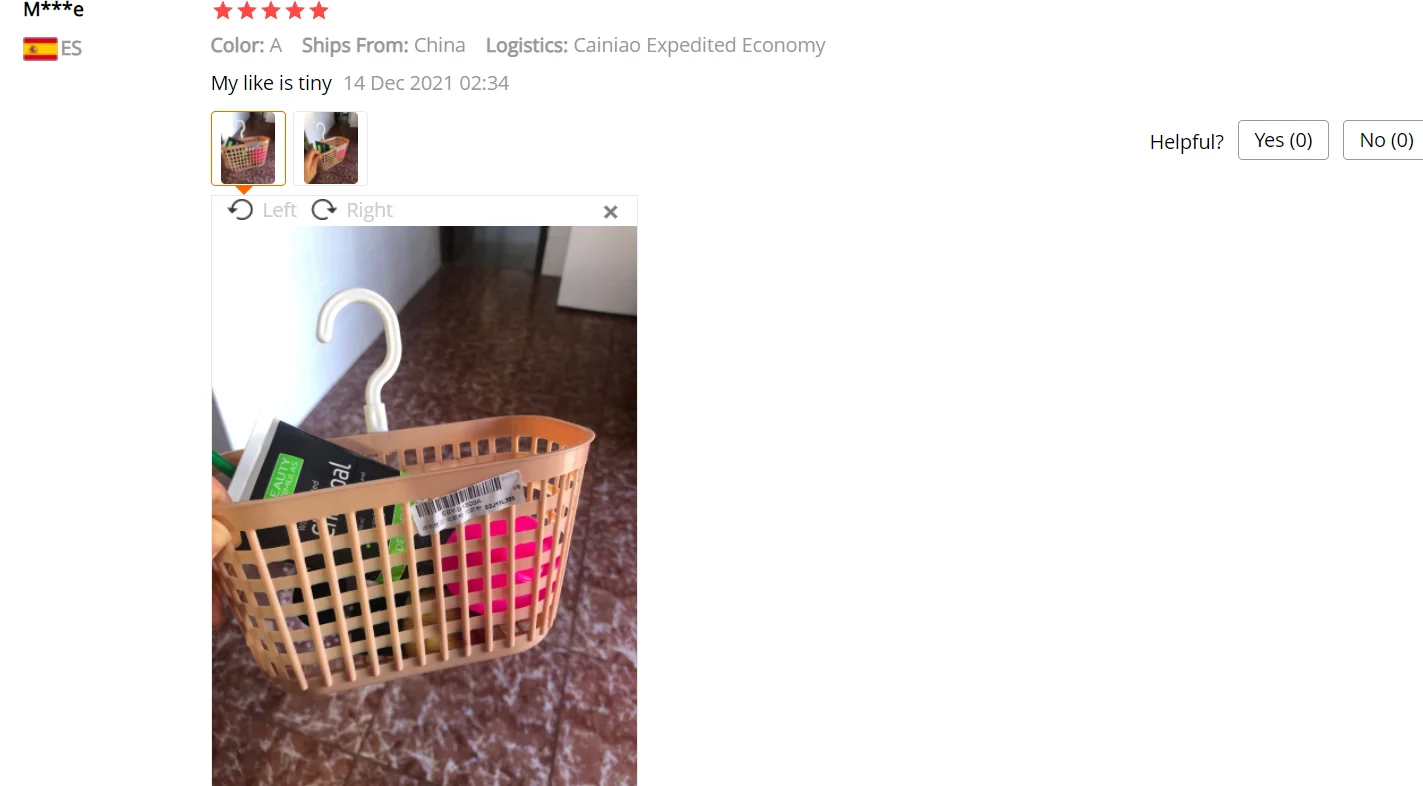Click the last red rating star
Image resolution: width=1423 pixels, height=786 pixels.
pyautogui.click(x=319, y=11)
